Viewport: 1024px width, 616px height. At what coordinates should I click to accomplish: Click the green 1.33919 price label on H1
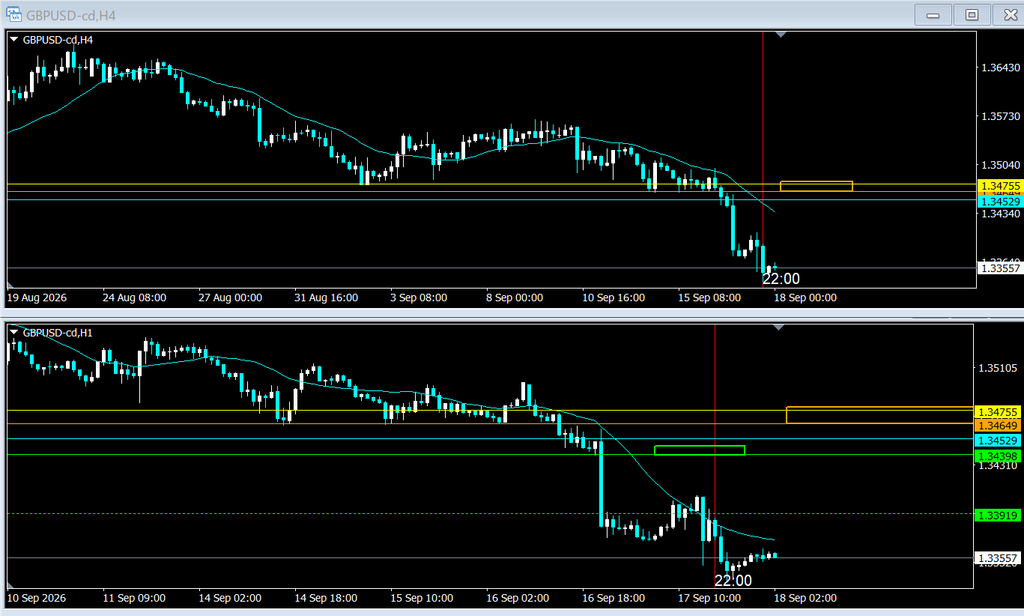click(997, 515)
